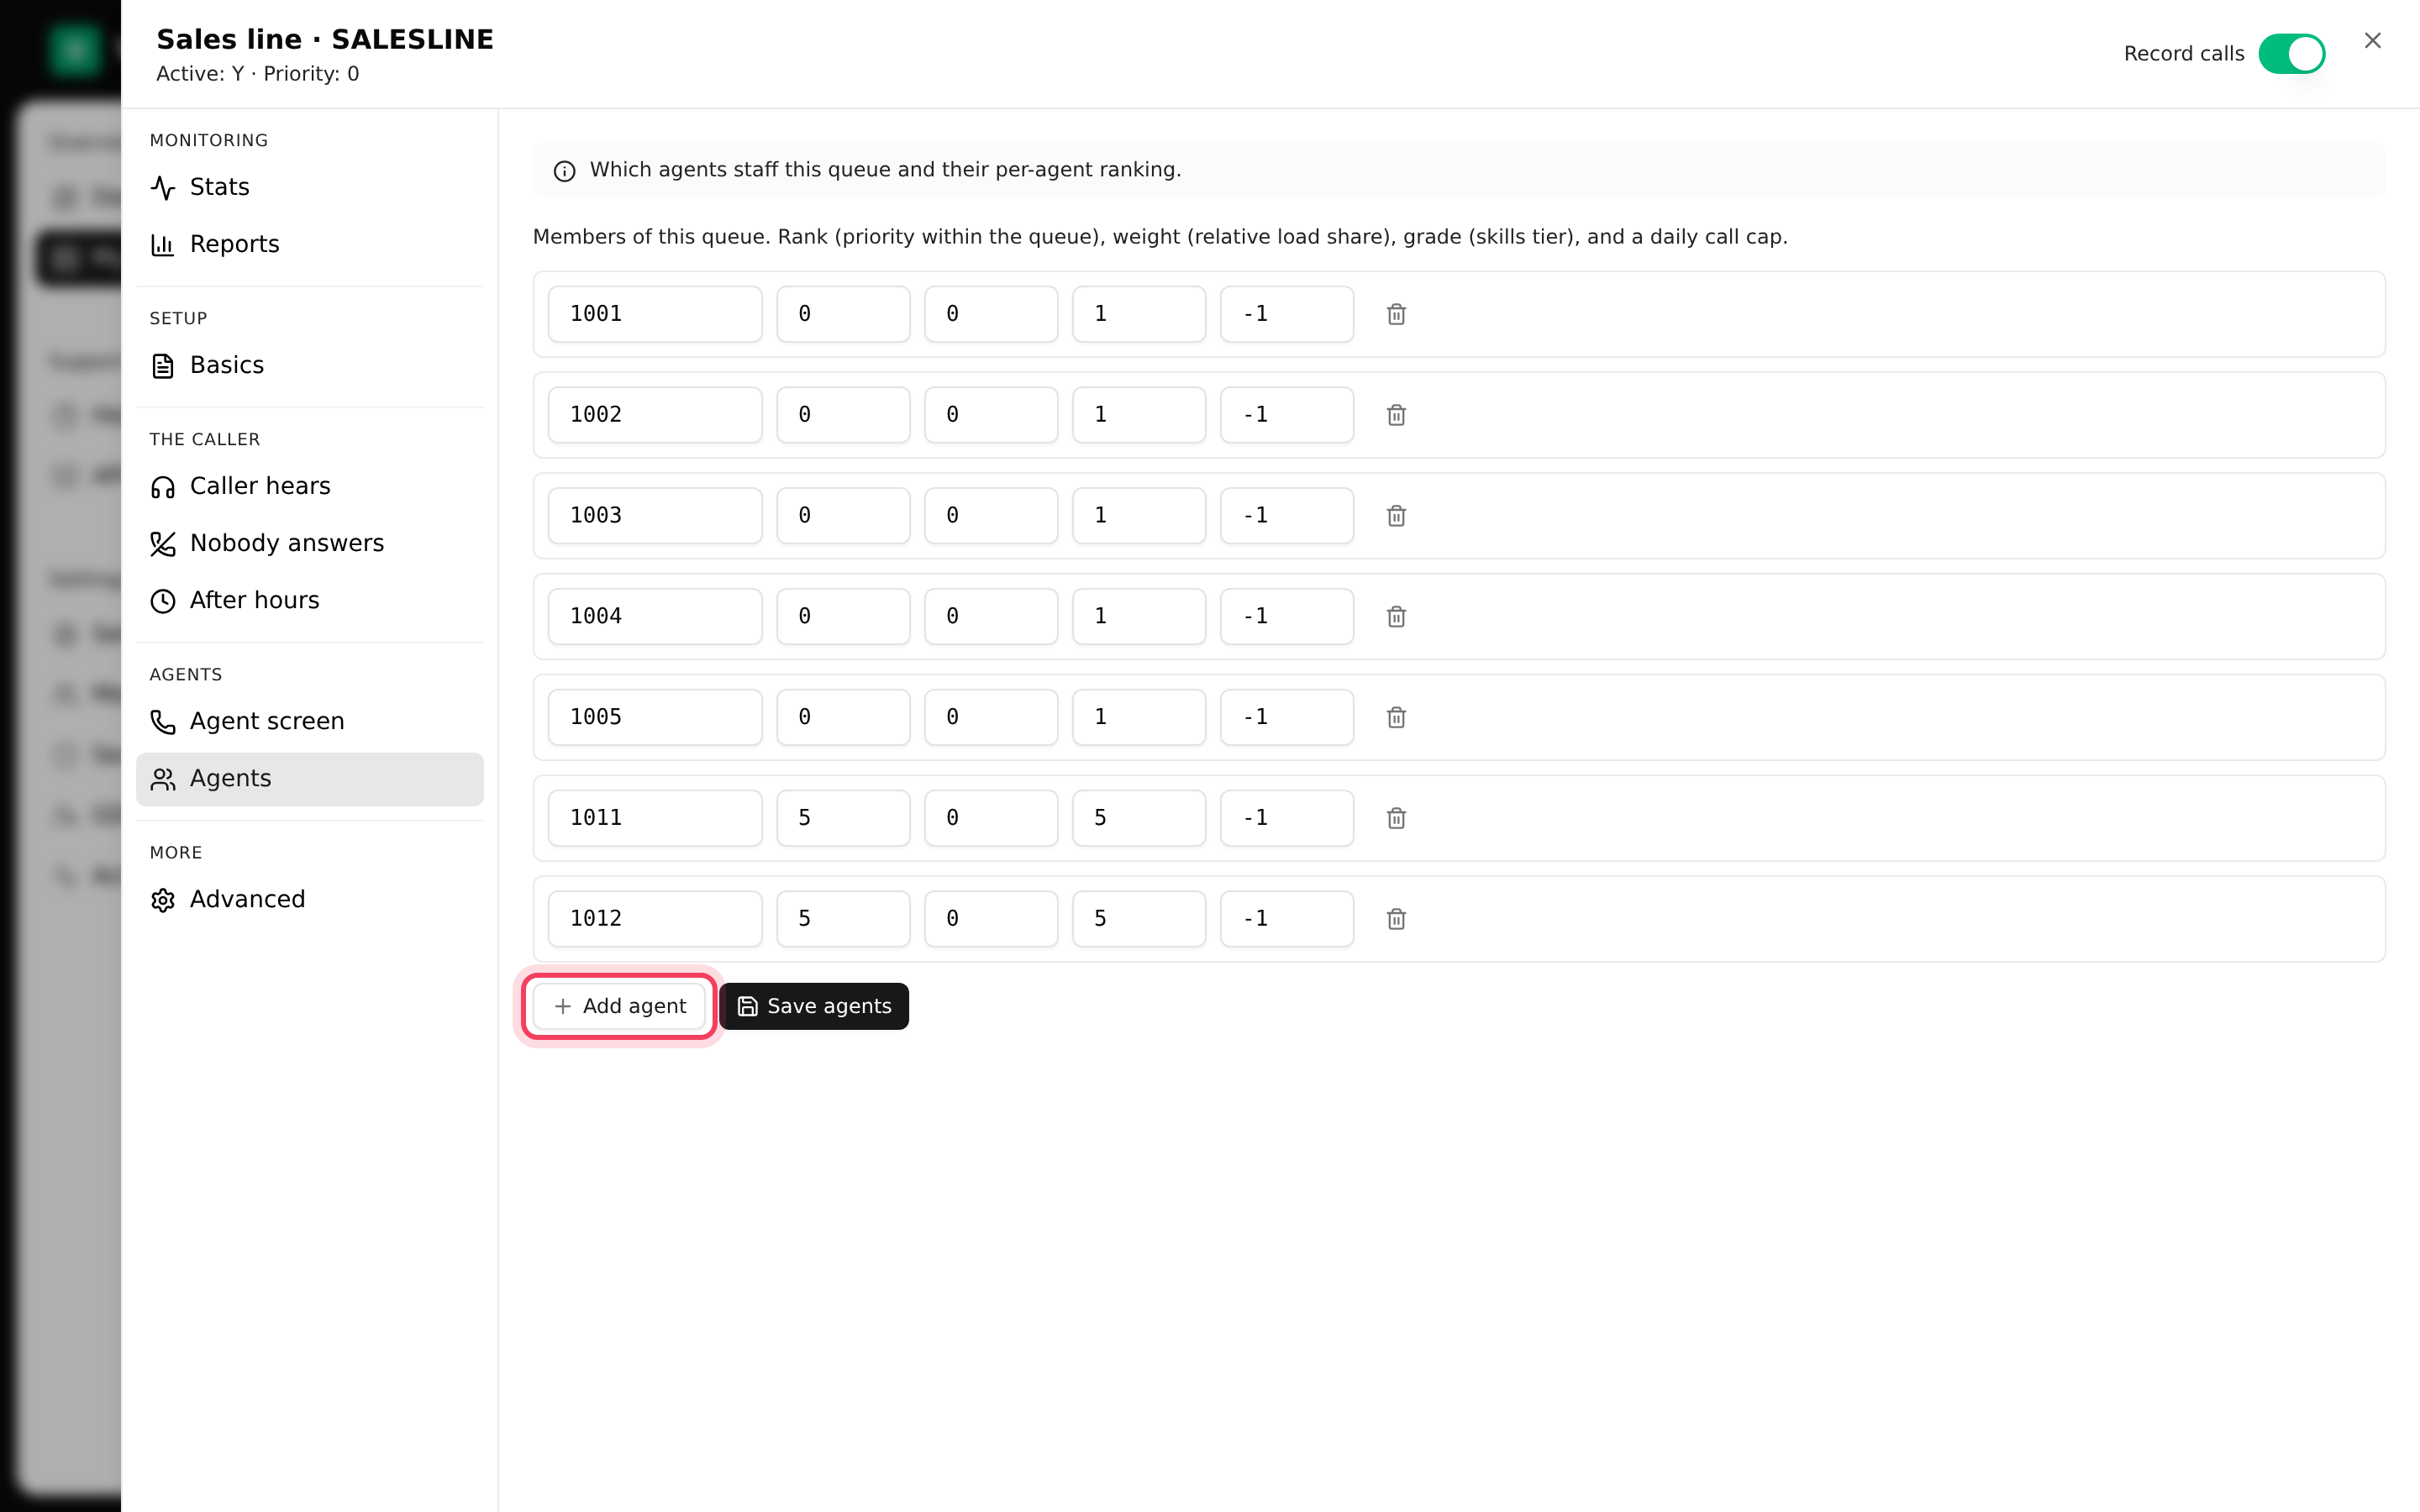2420x1512 pixels.
Task: Open Caller hears settings
Action: [x=309, y=486]
